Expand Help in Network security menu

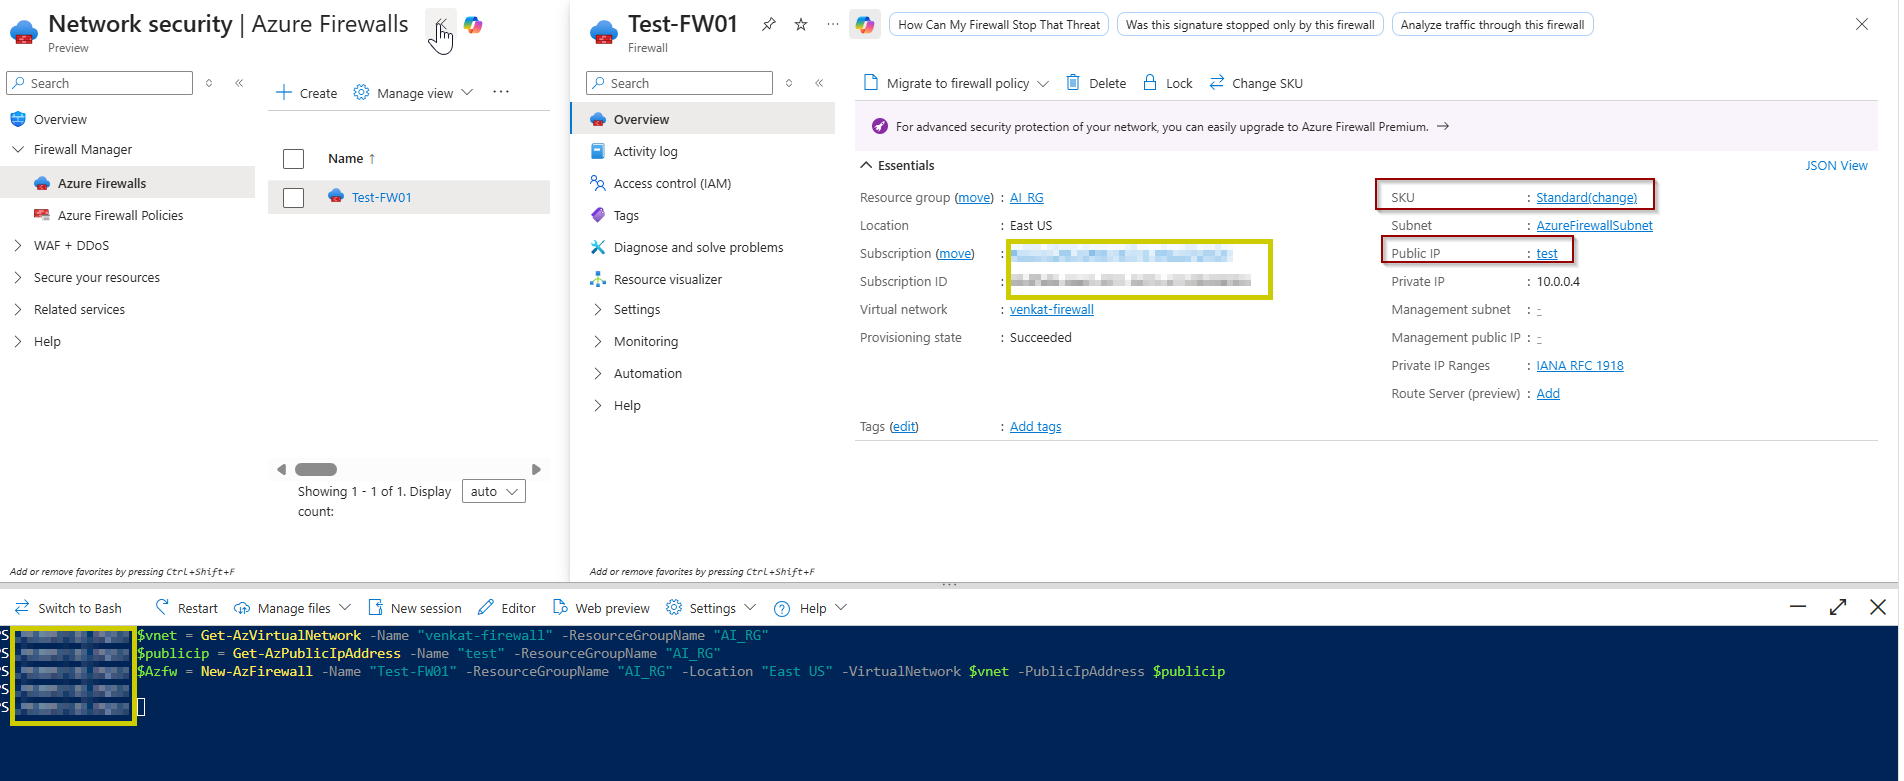[18, 342]
